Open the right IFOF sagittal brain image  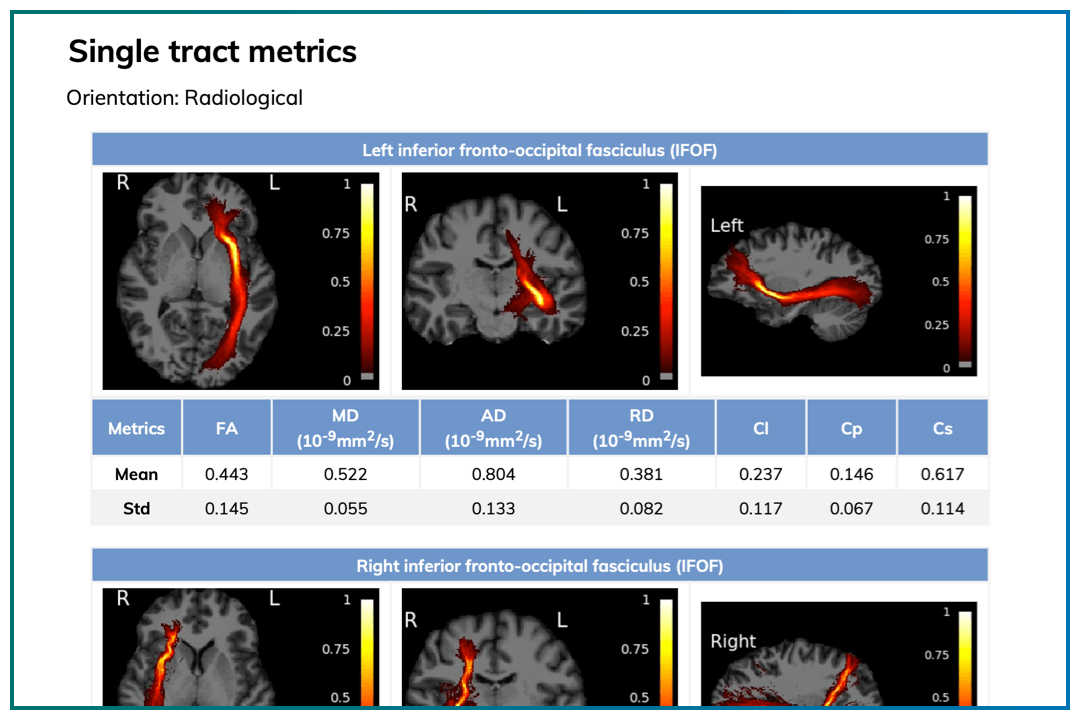coord(839,654)
